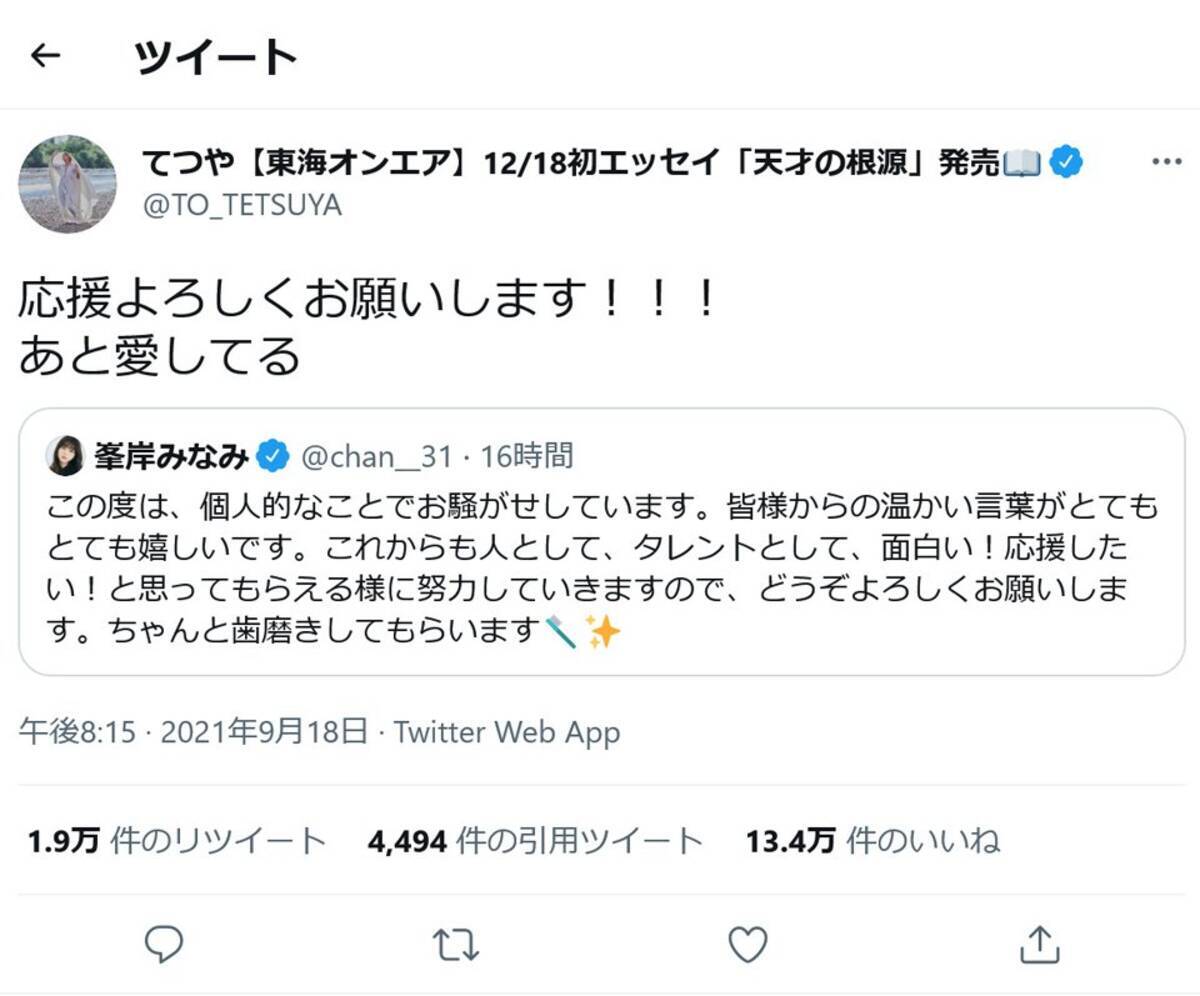Viewport: 1200px width, 996px height.
Task: Like the tweet with heart icon
Action: pos(747,942)
